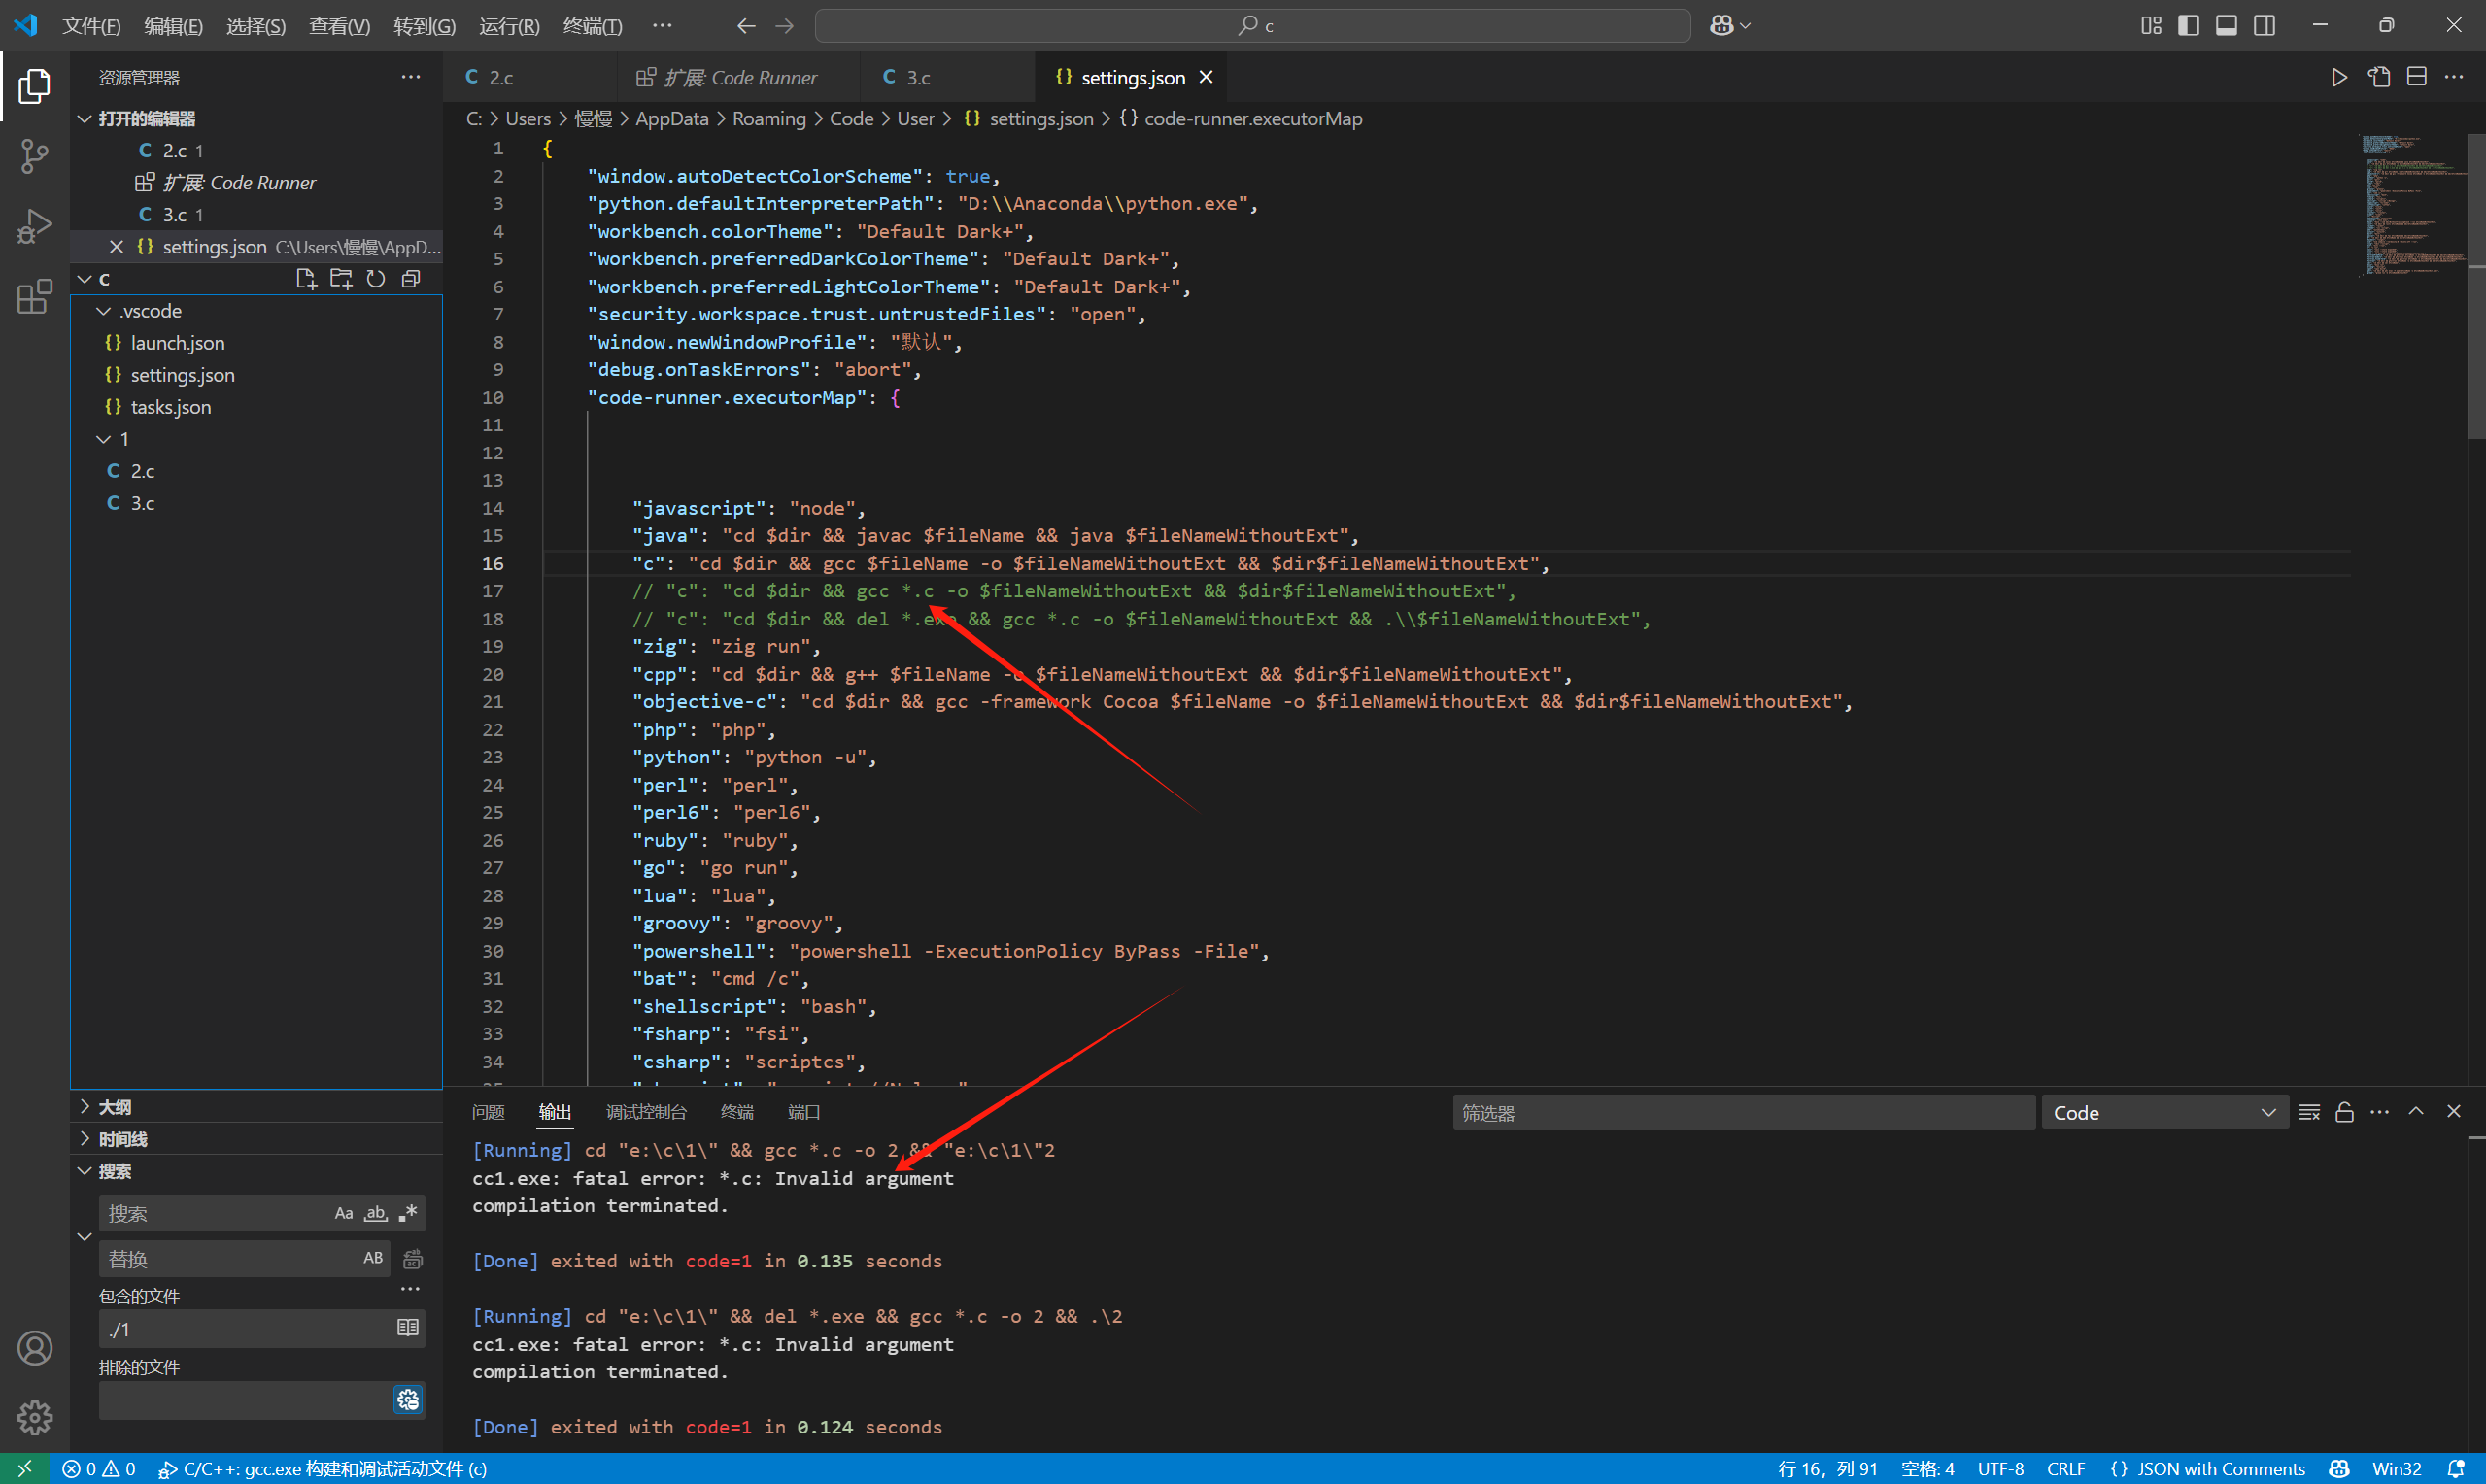
Task: Toggle Use Regular Expression in search
Action: tap(408, 1213)
